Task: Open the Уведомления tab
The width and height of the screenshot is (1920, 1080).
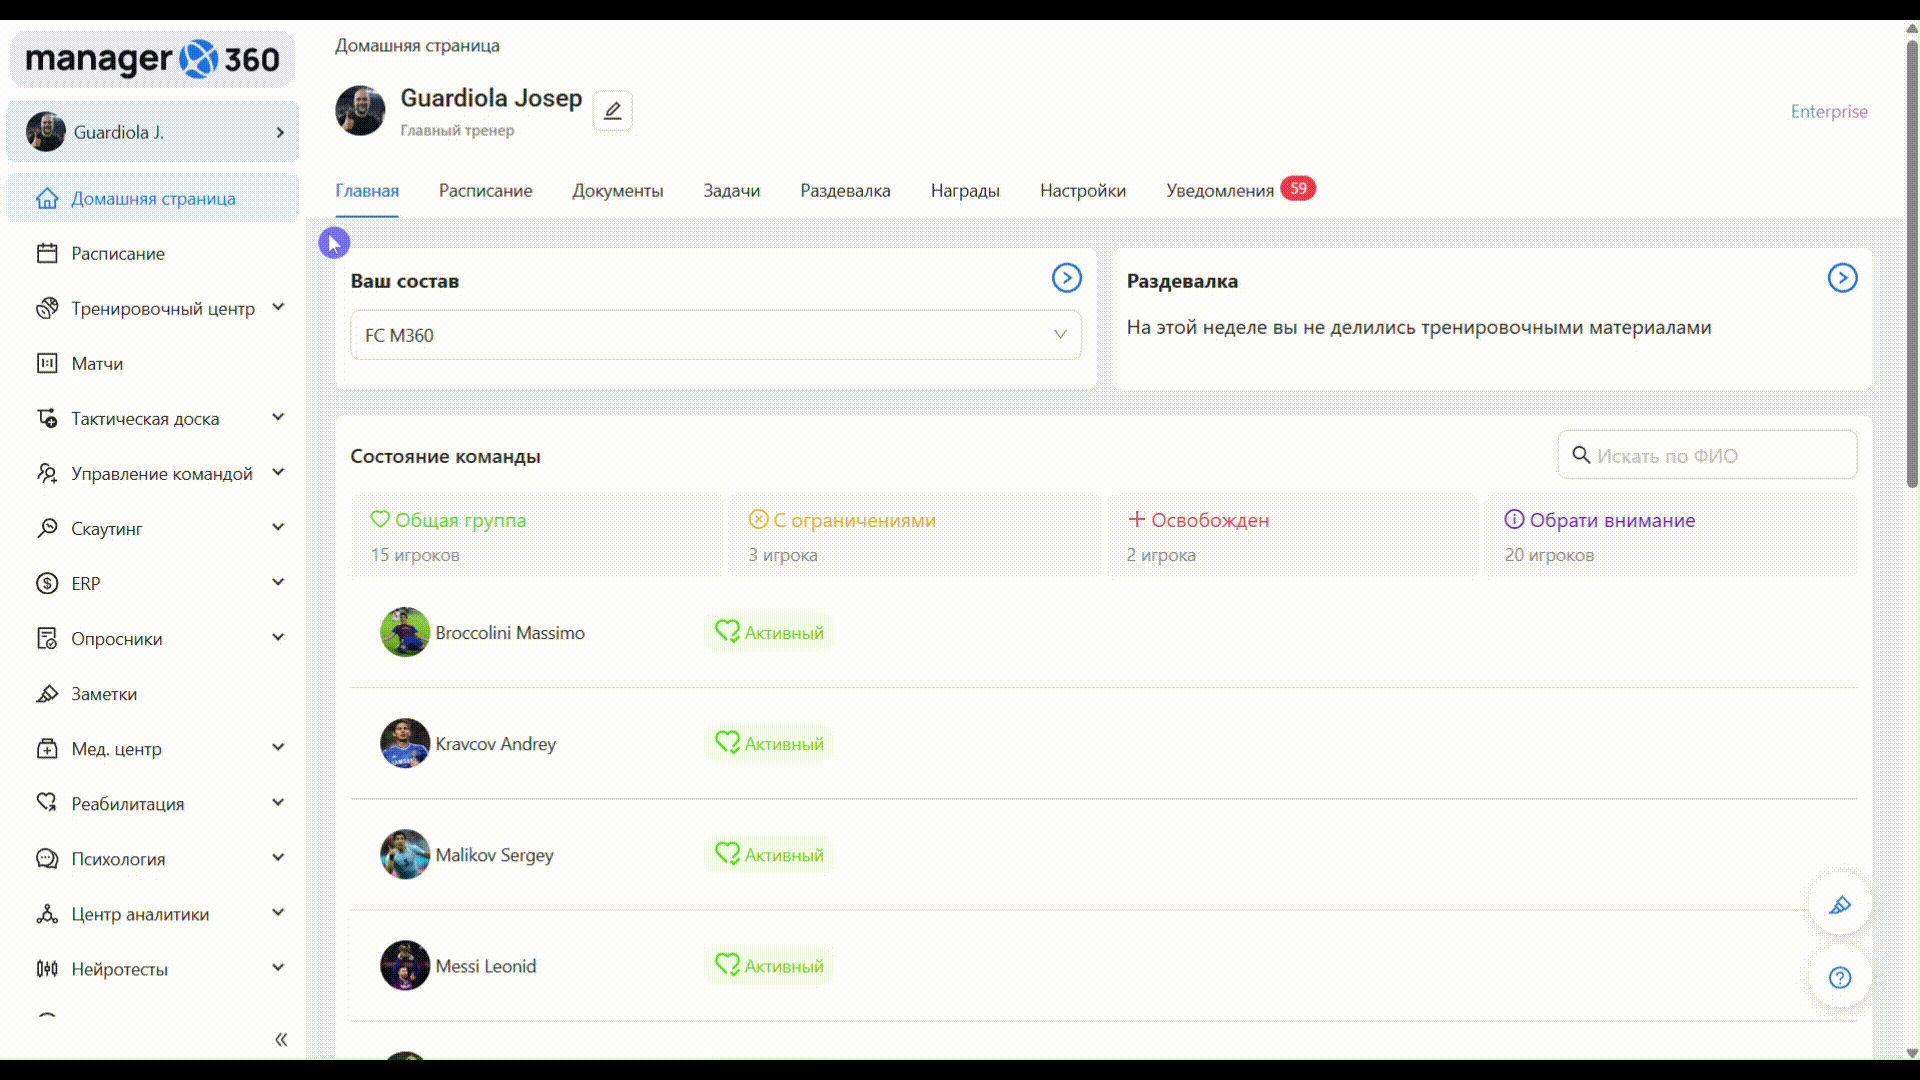Action: click(x=1220, y=191)
